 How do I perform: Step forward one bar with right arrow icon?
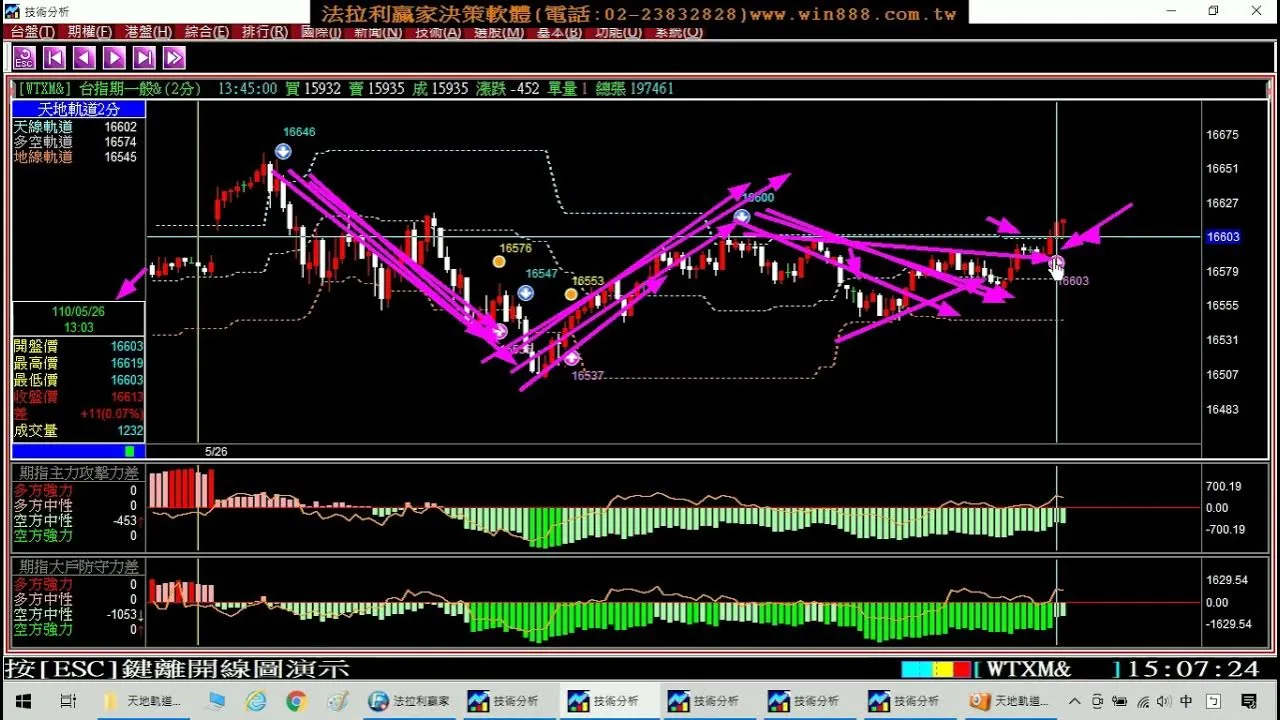click(x=114, y=58)
